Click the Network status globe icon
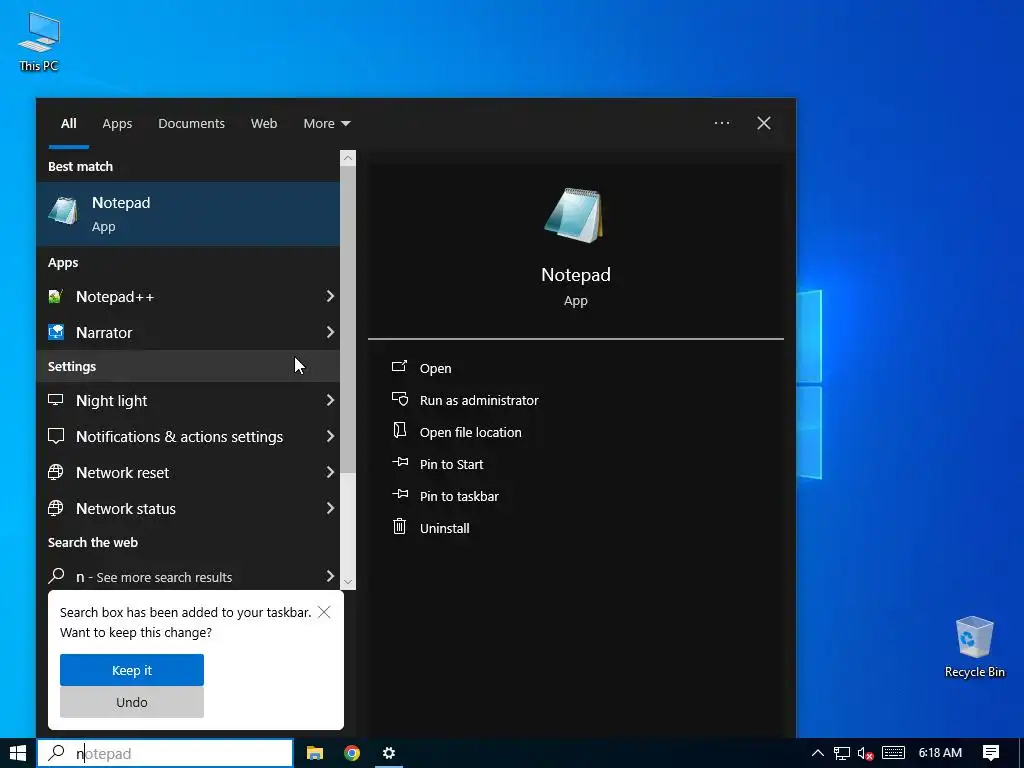The width and height of the screenshot is (1024, 768). tap(56, 507)
